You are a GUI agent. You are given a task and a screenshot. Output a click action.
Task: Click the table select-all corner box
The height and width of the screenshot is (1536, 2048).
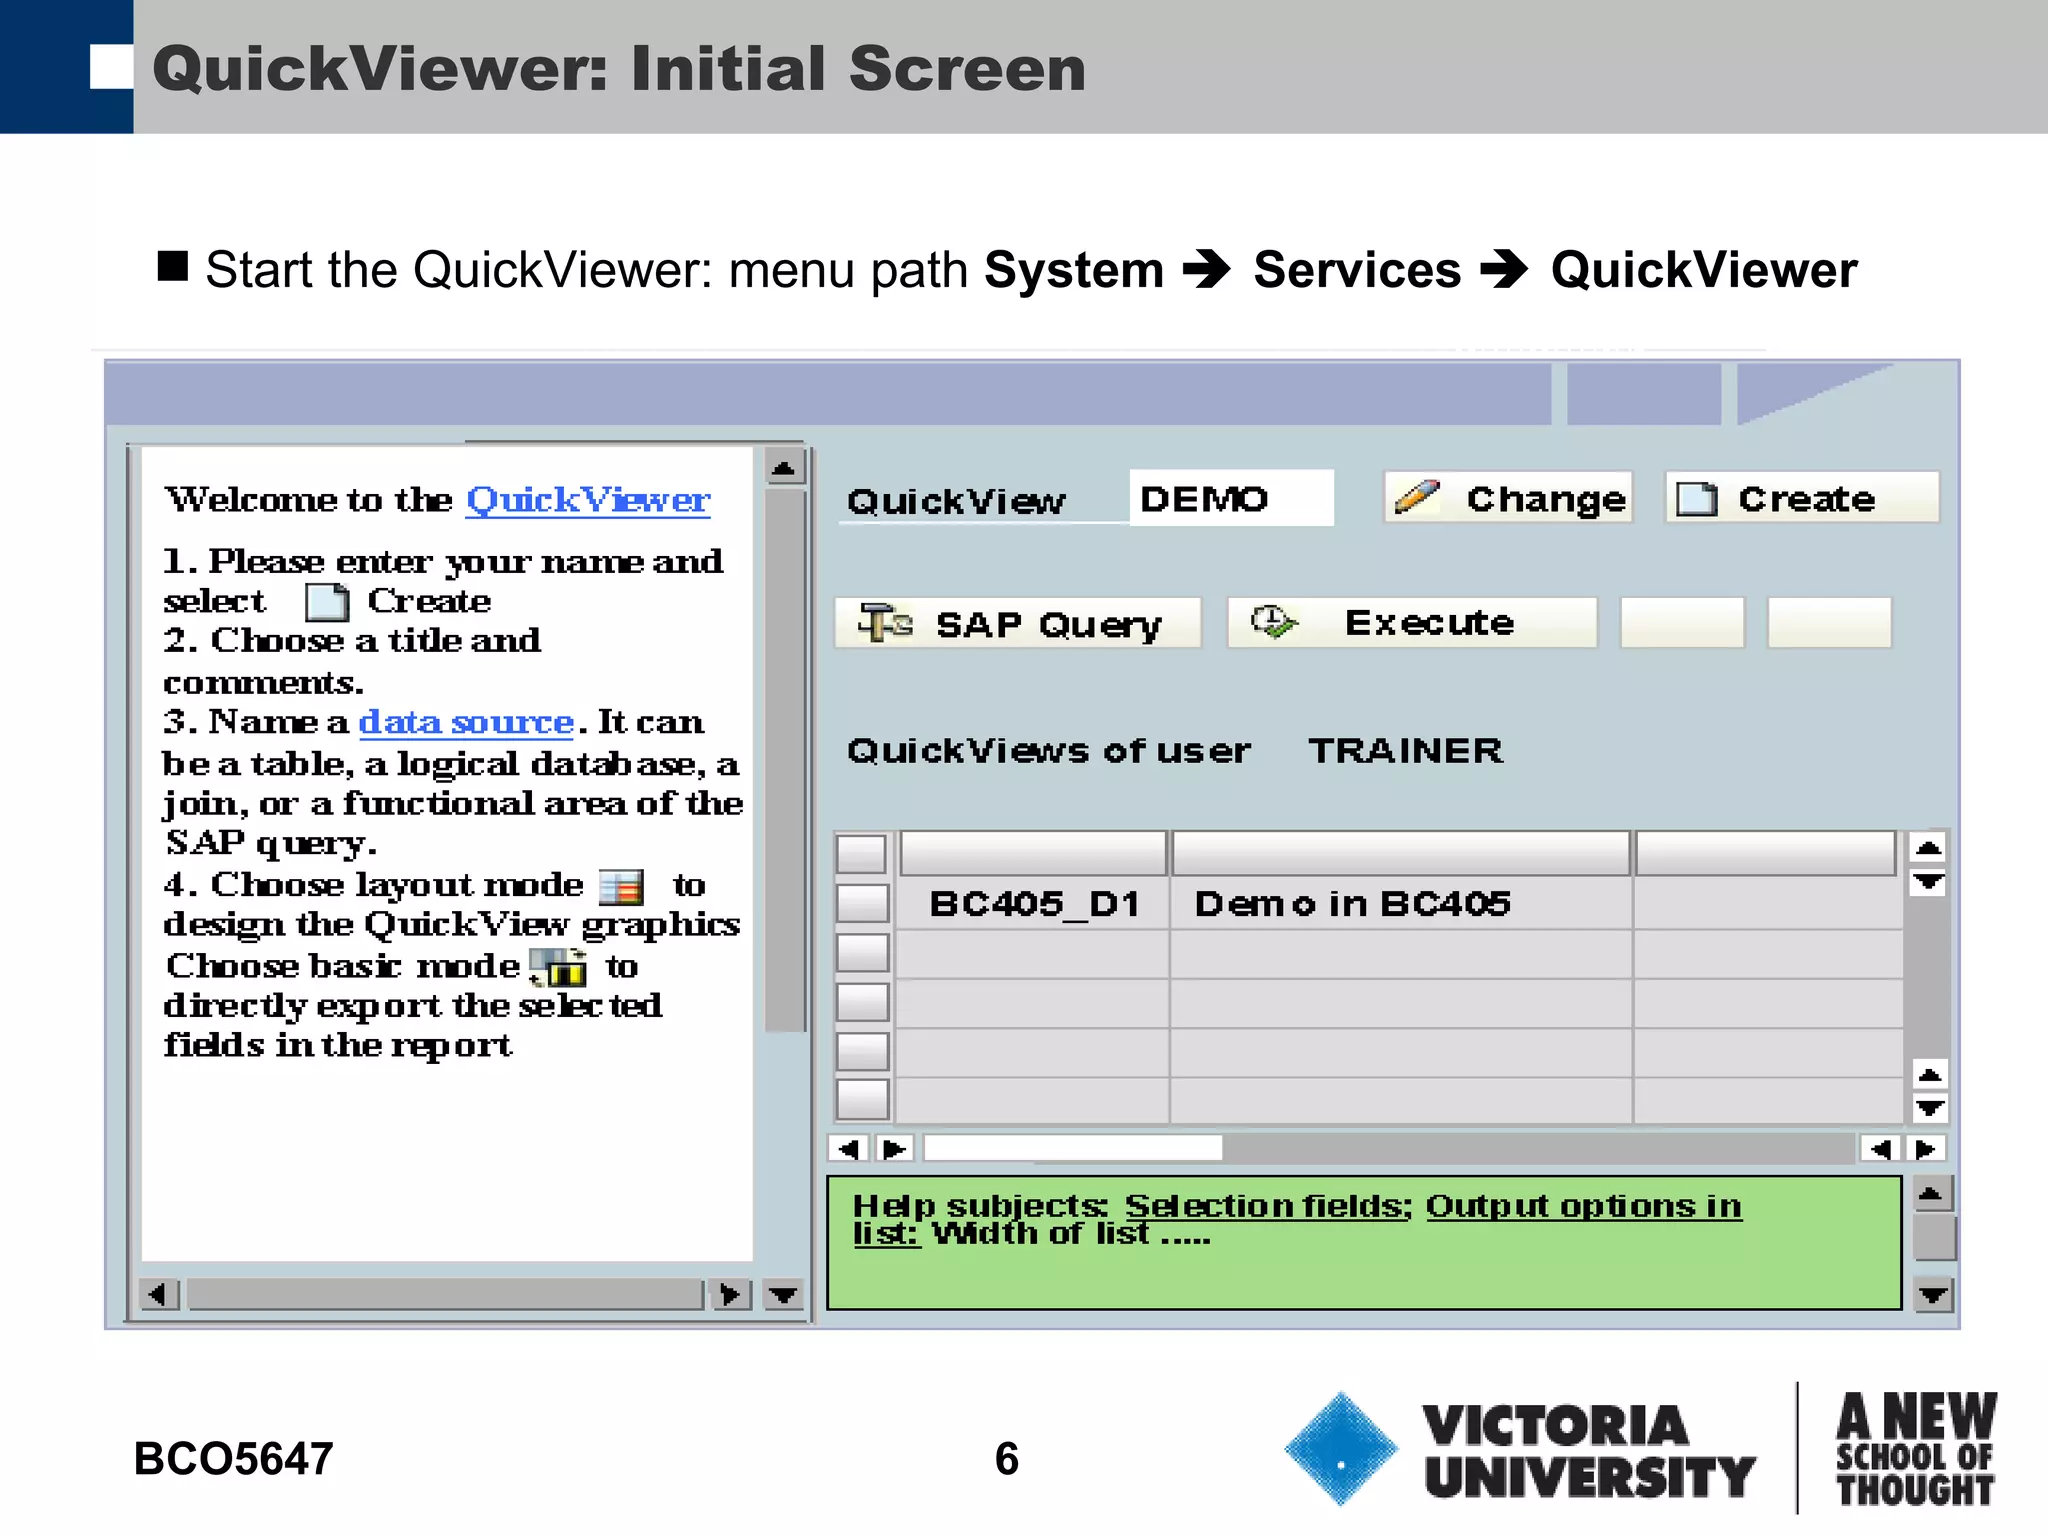point(861,854)
